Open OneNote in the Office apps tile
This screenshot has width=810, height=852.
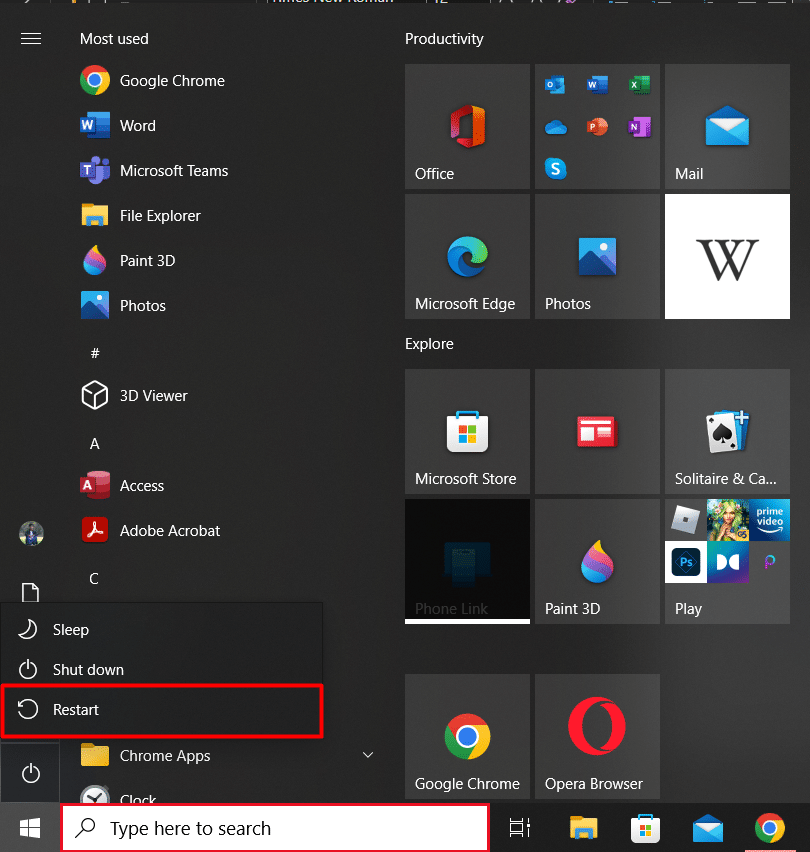click(x=639, y=127)
